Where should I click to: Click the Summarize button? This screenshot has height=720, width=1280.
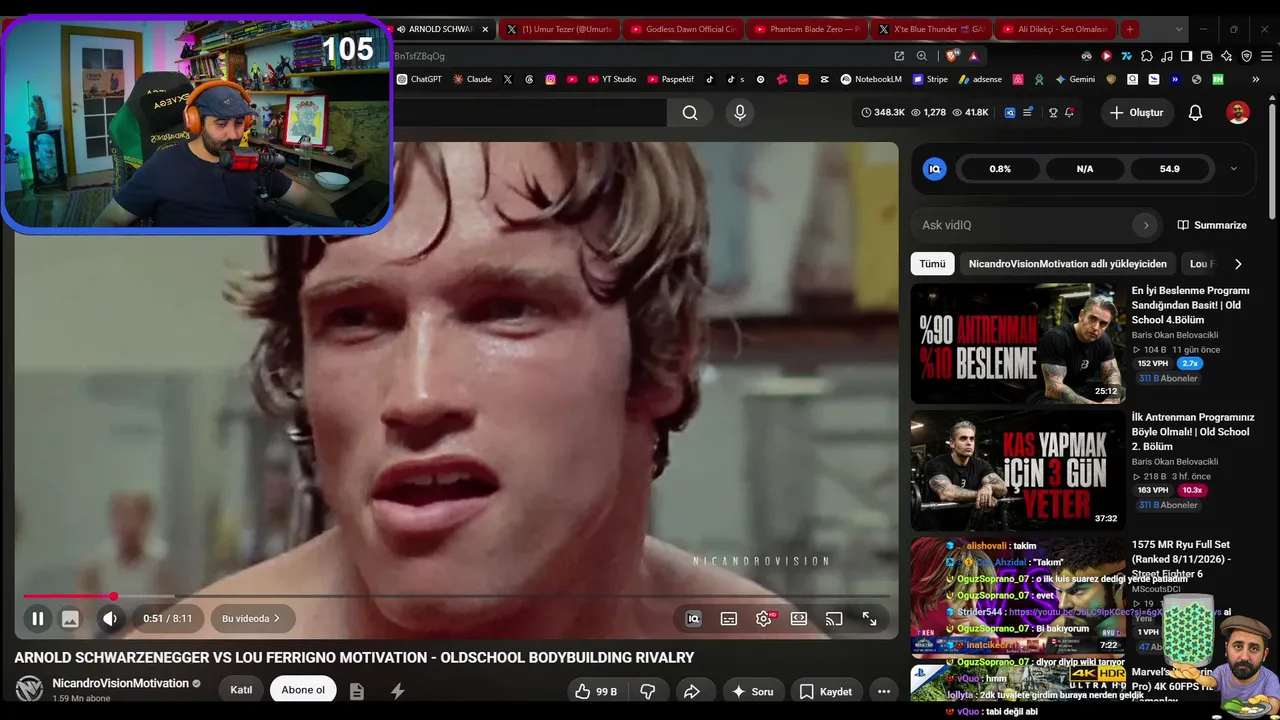[1212, 225]
